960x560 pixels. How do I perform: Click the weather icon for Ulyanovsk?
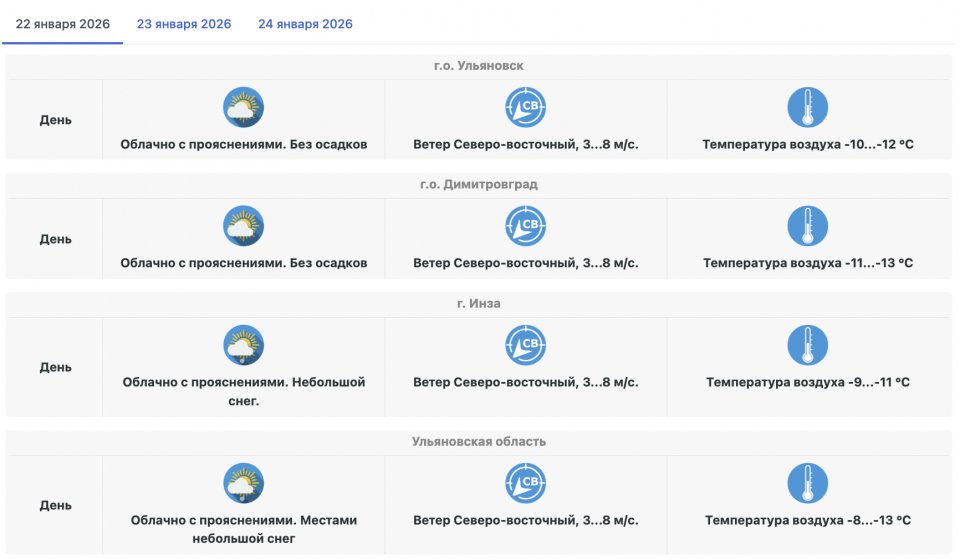point(243,108)
